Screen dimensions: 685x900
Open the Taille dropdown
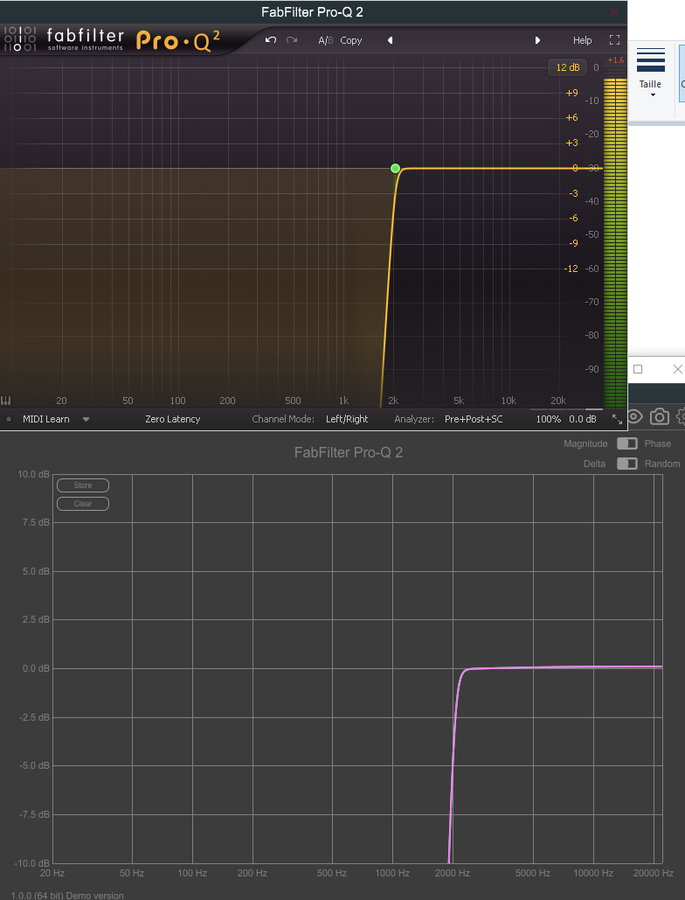click(x=651, y=73)
